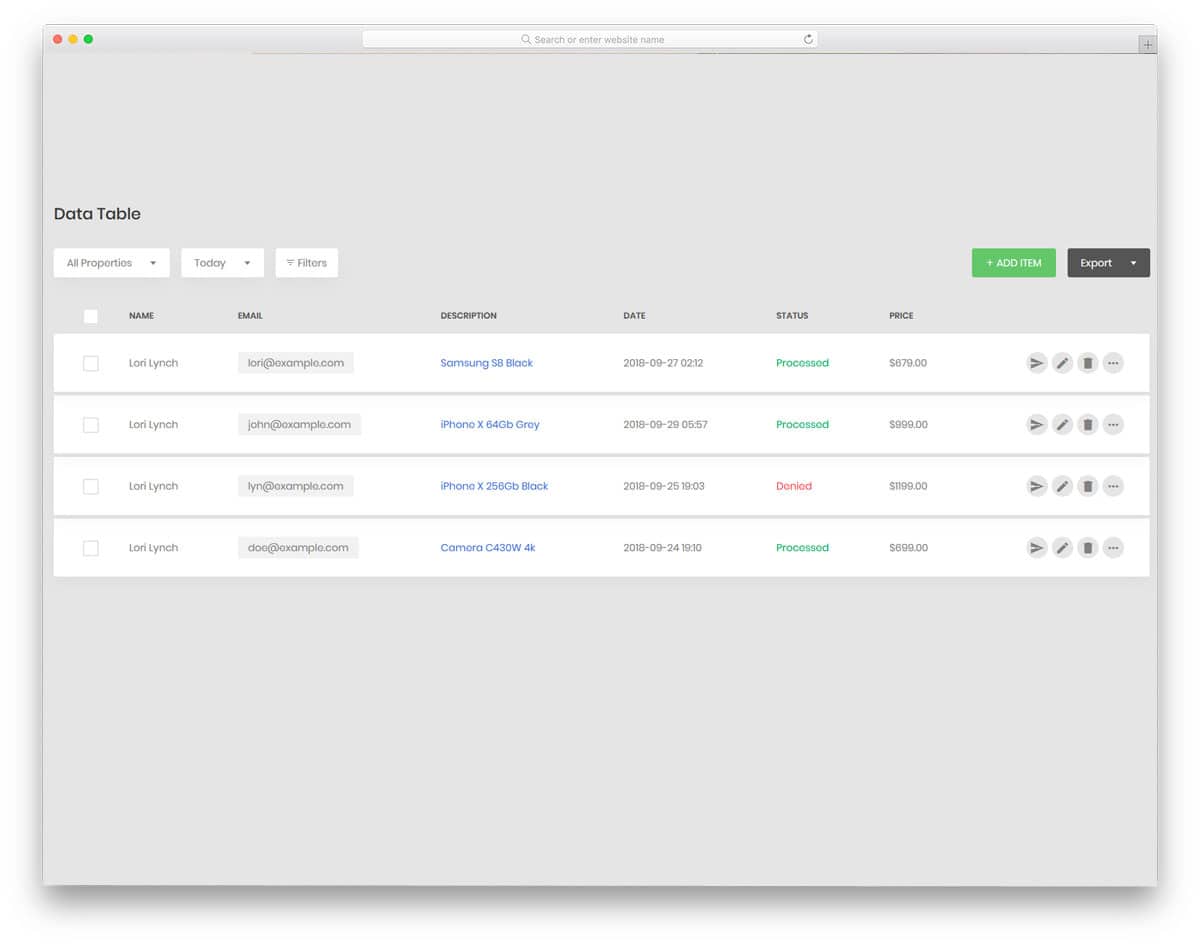Viewport: 1200px width, 946px height.
Task: Delete the iPhone X 256Gb Black row
Action: [1088, 486]
